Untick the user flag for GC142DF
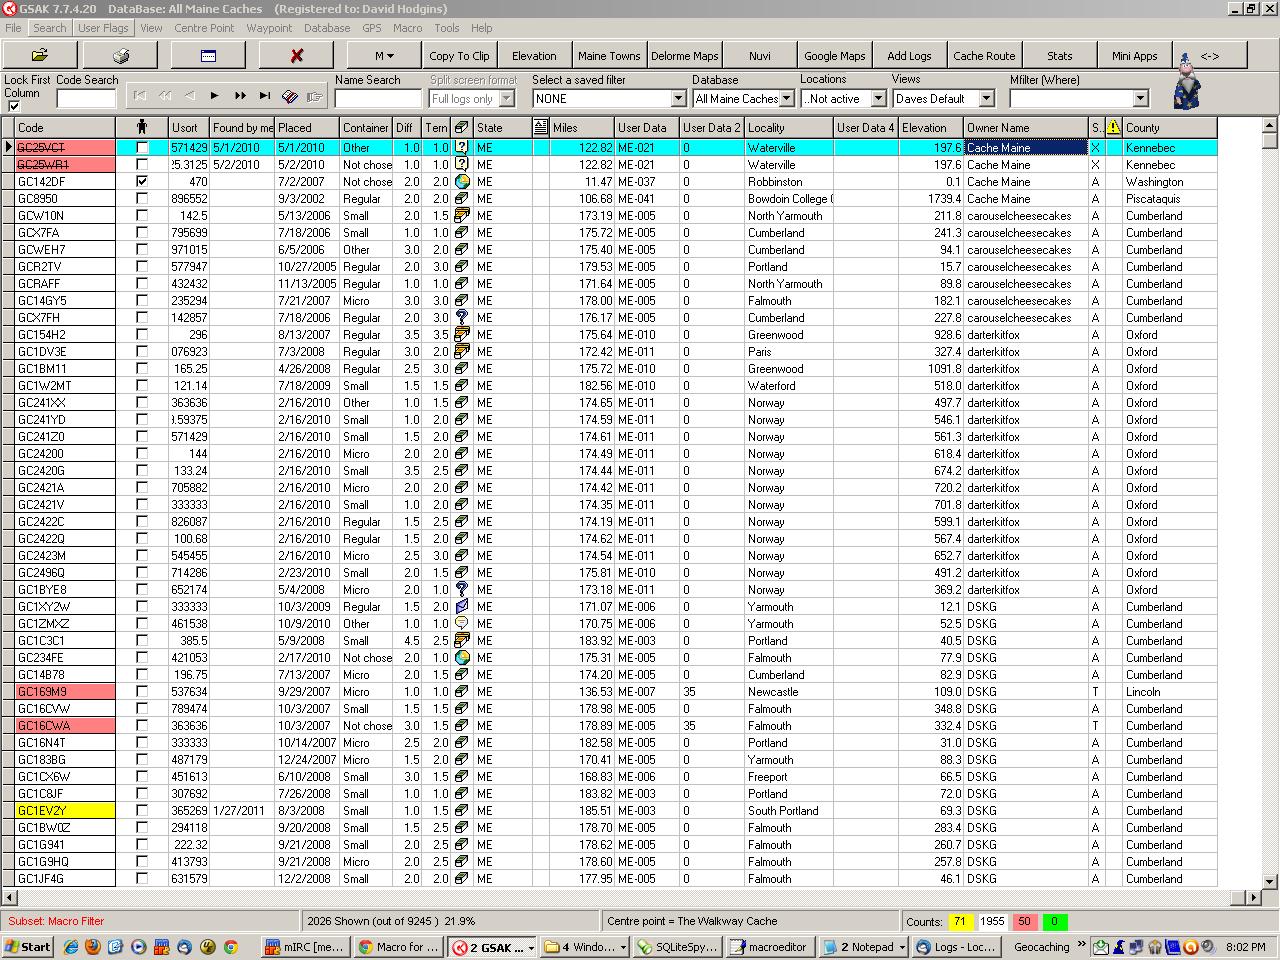This screenshot has height=960, width=1280. (142, 182)
